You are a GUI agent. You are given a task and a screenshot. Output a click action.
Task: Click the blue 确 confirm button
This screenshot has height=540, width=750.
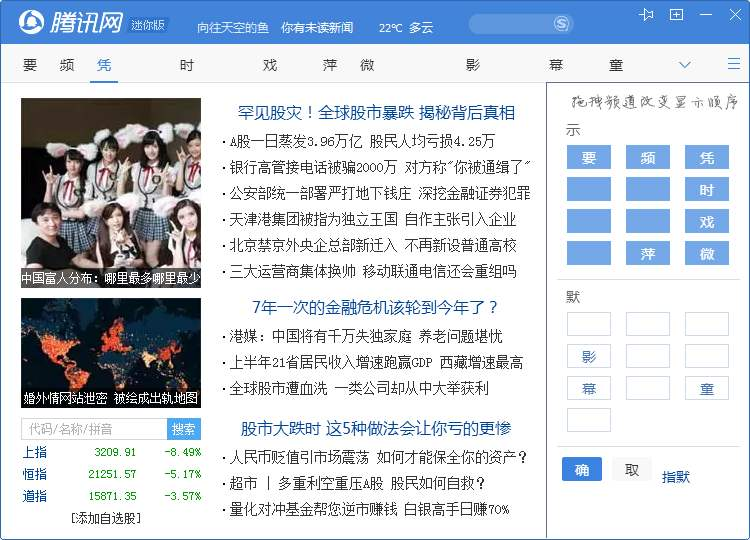(581, 470)
